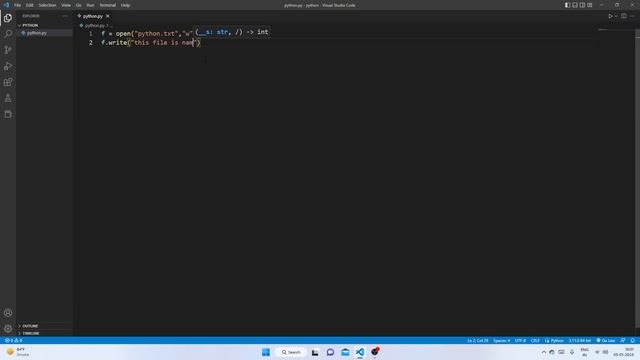Image resolution: width=640 pixels, height=360 pixels.
Task: Click the feedback icon in status bar
Action: click(x=623, y=340)
